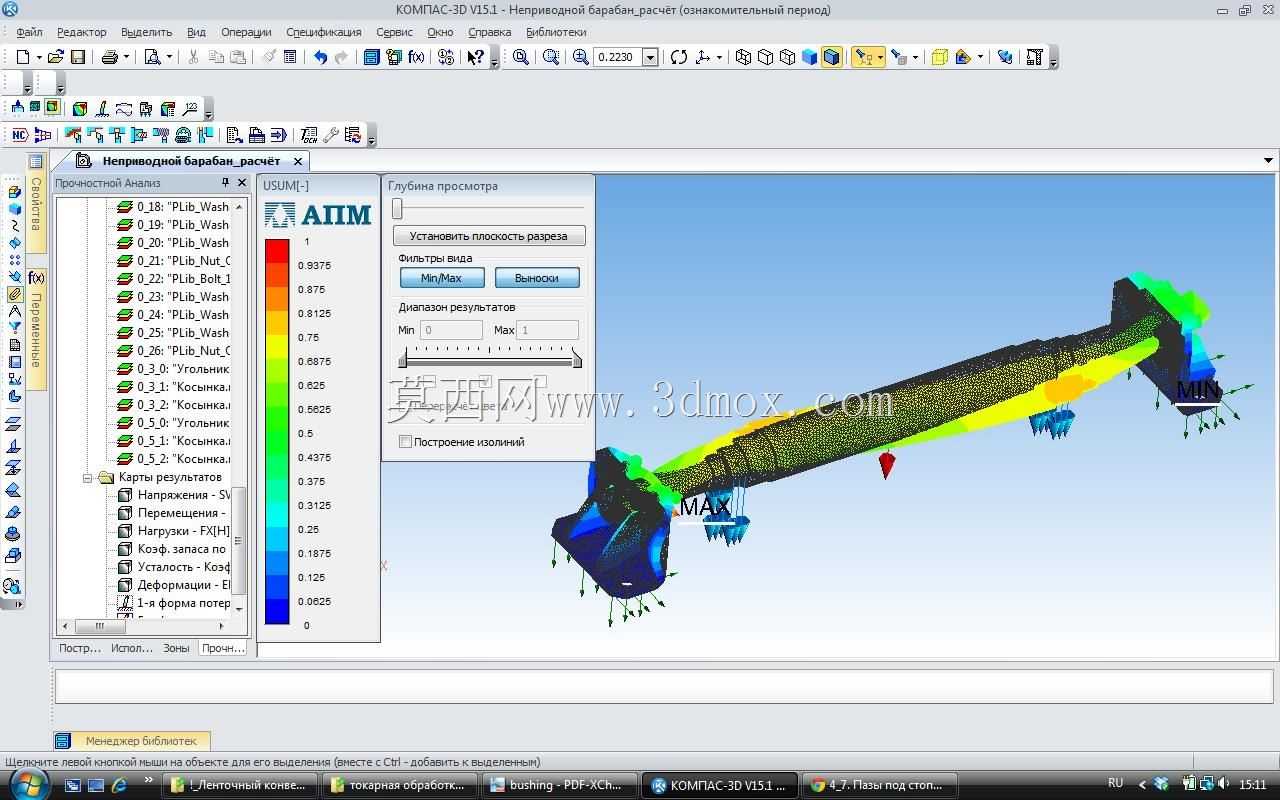Collapse the Карты результатов tree node
The image size is (1280, 800).
click(x=87, y=478)
